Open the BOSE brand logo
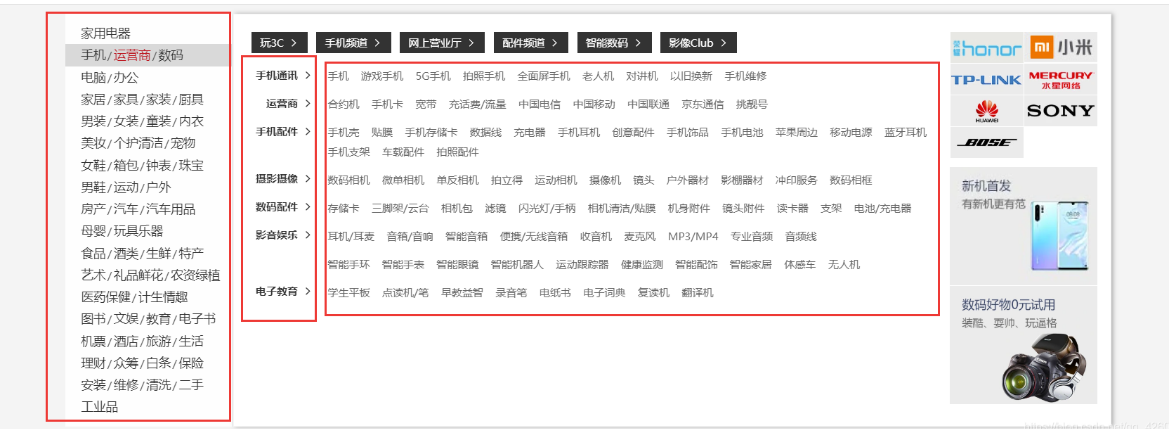Viewport: 1169px width, 429px height. pos(986,143)
